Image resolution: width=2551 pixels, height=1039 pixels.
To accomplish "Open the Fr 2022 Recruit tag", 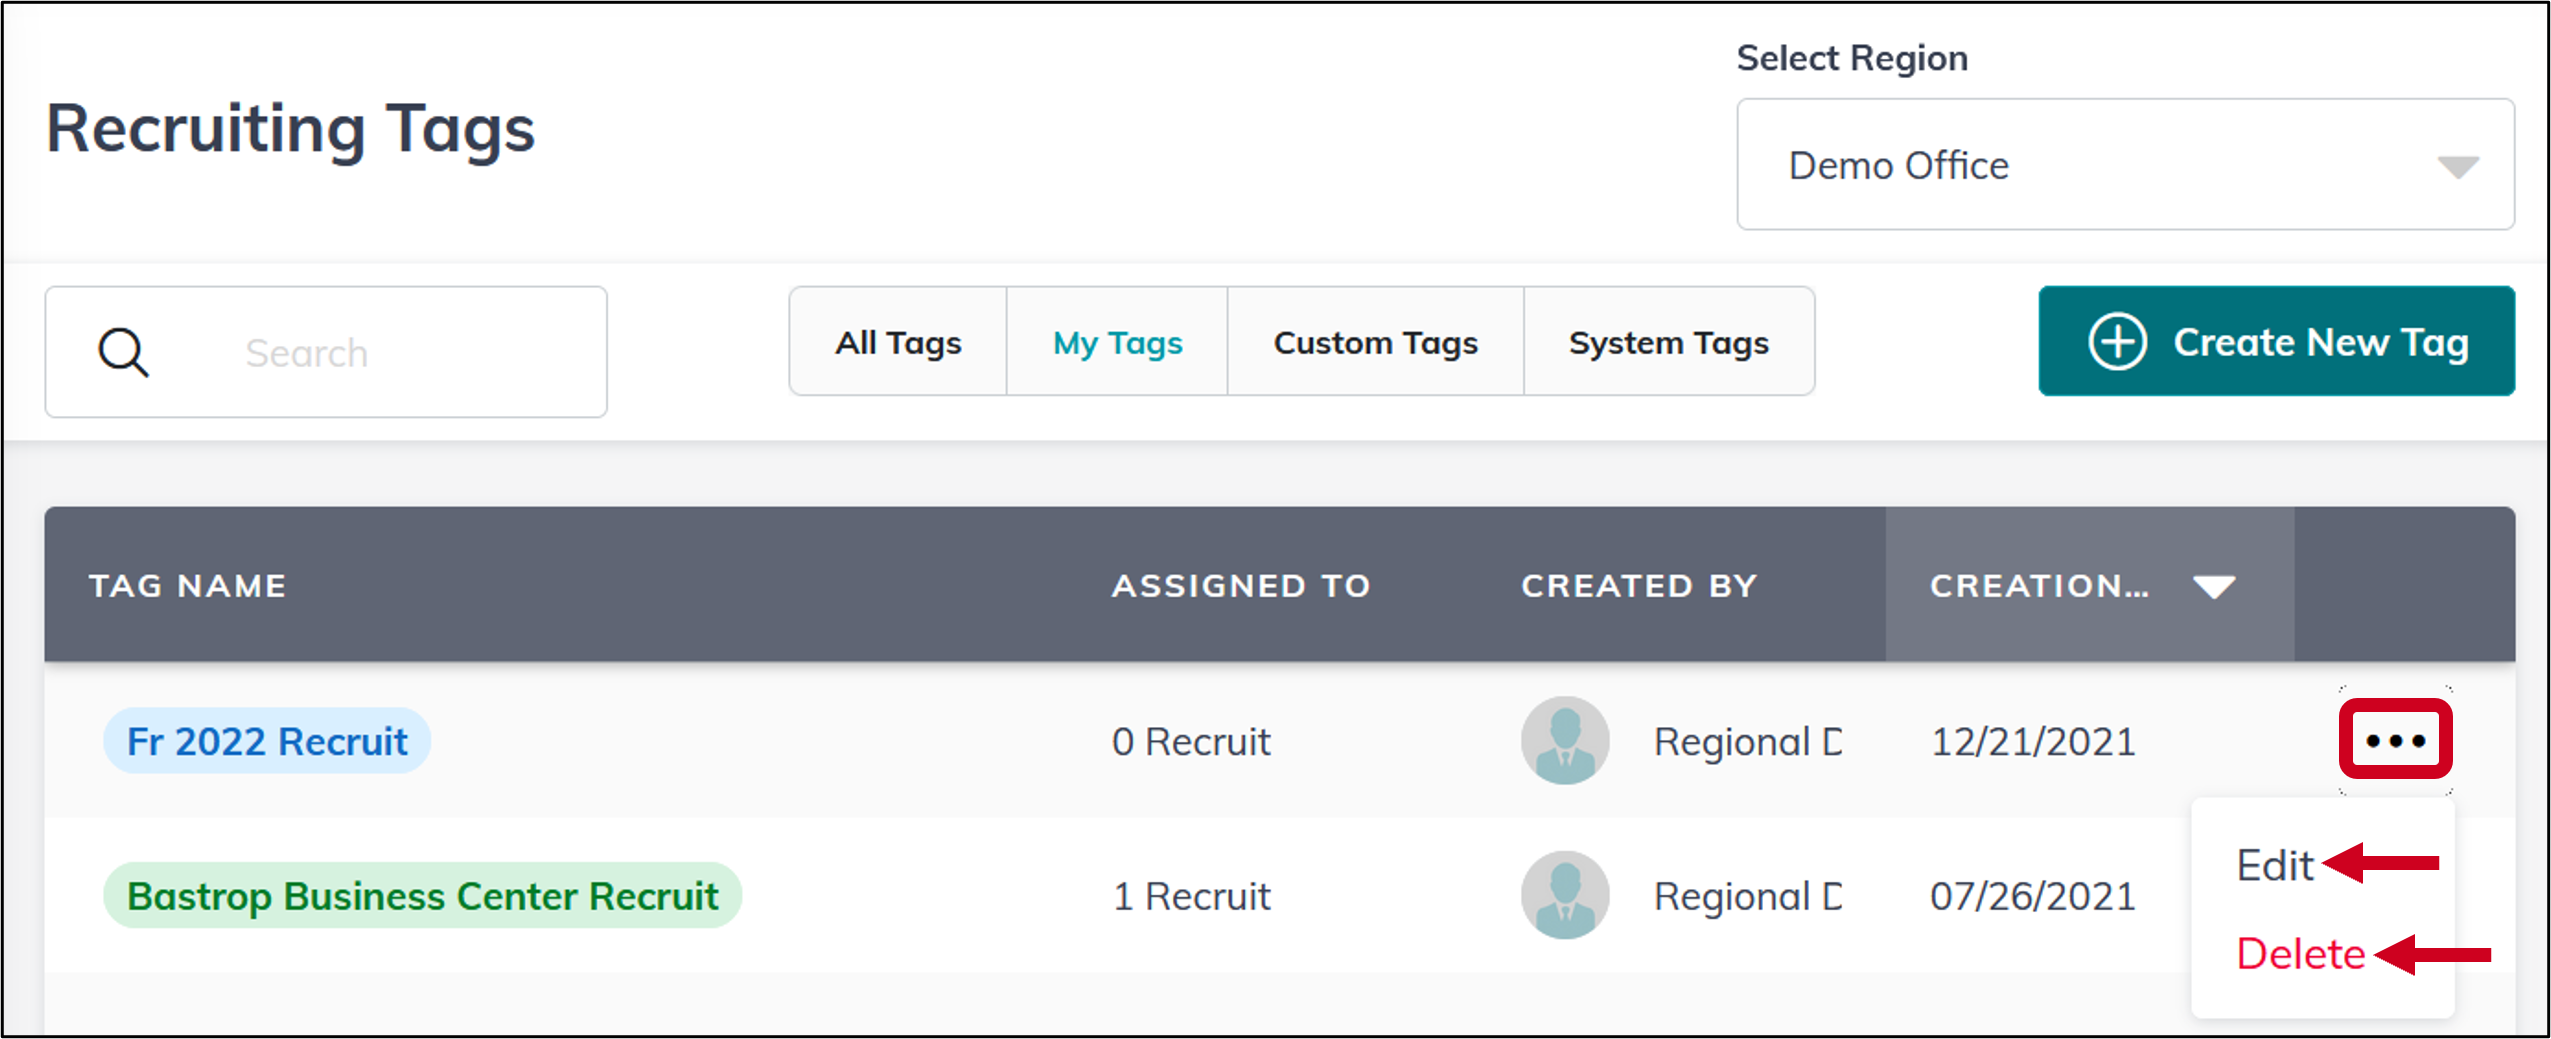I will tap(266, 740).
